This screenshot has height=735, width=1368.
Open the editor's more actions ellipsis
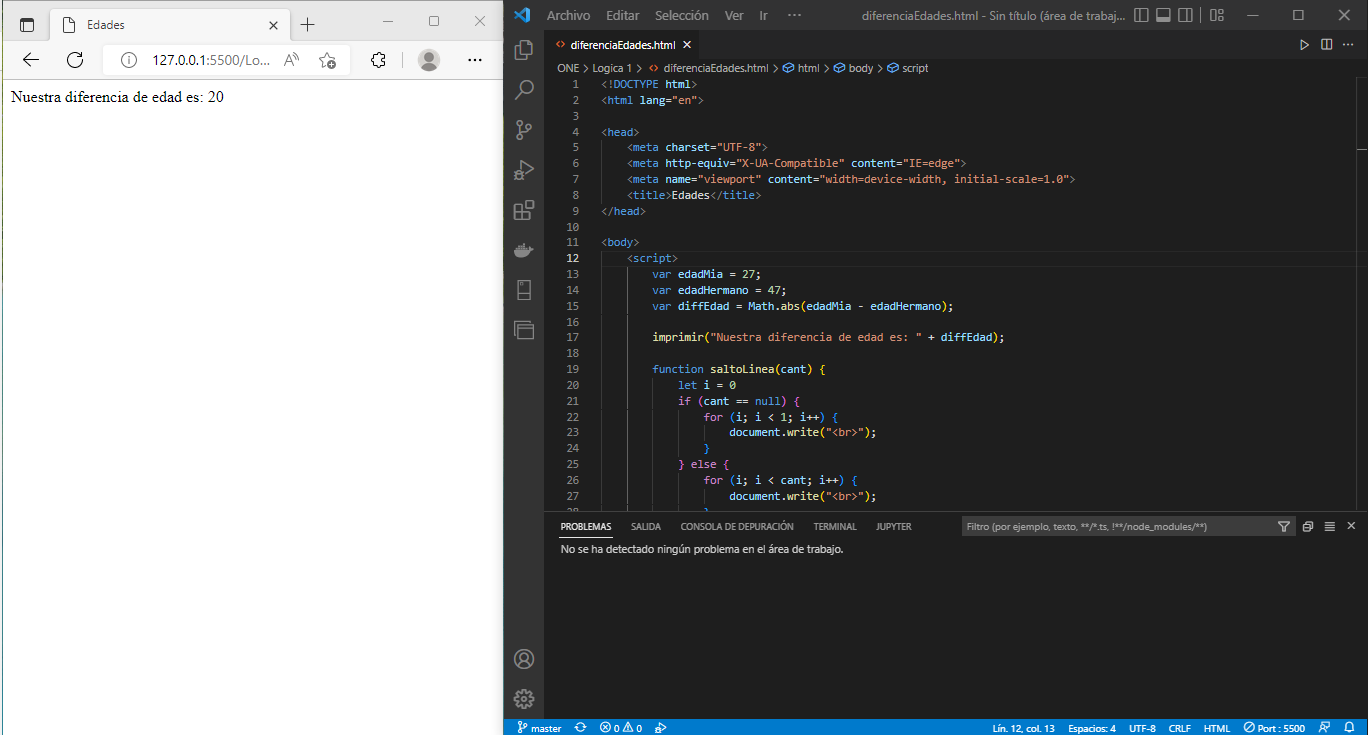coord(1349,44)
